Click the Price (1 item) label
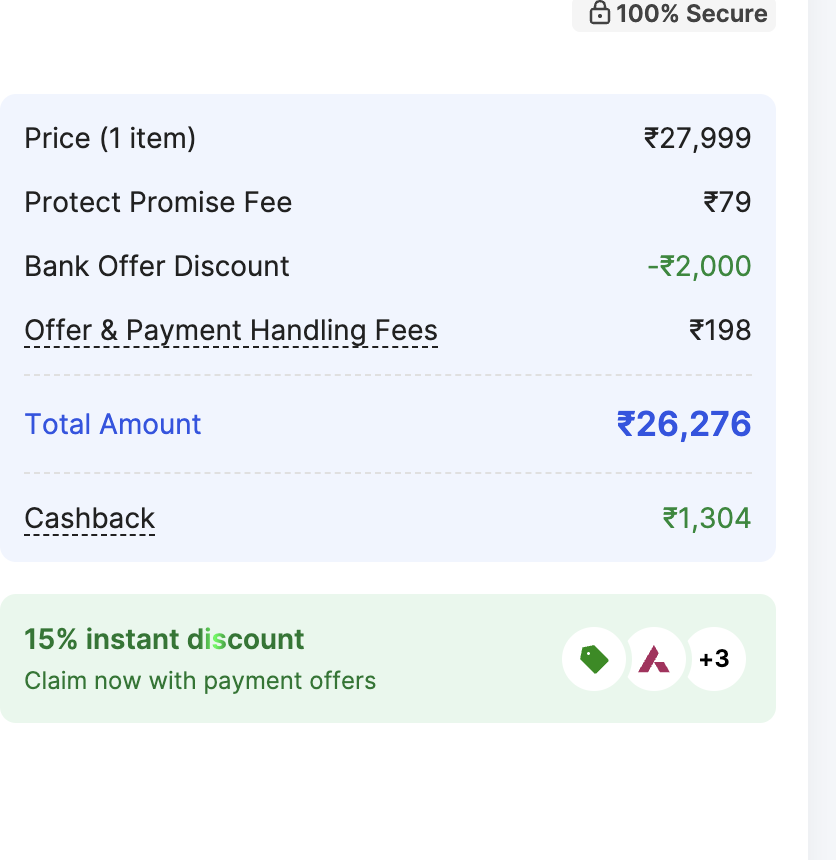This screenshot has height=860, width=836. (x=110, y=138)
